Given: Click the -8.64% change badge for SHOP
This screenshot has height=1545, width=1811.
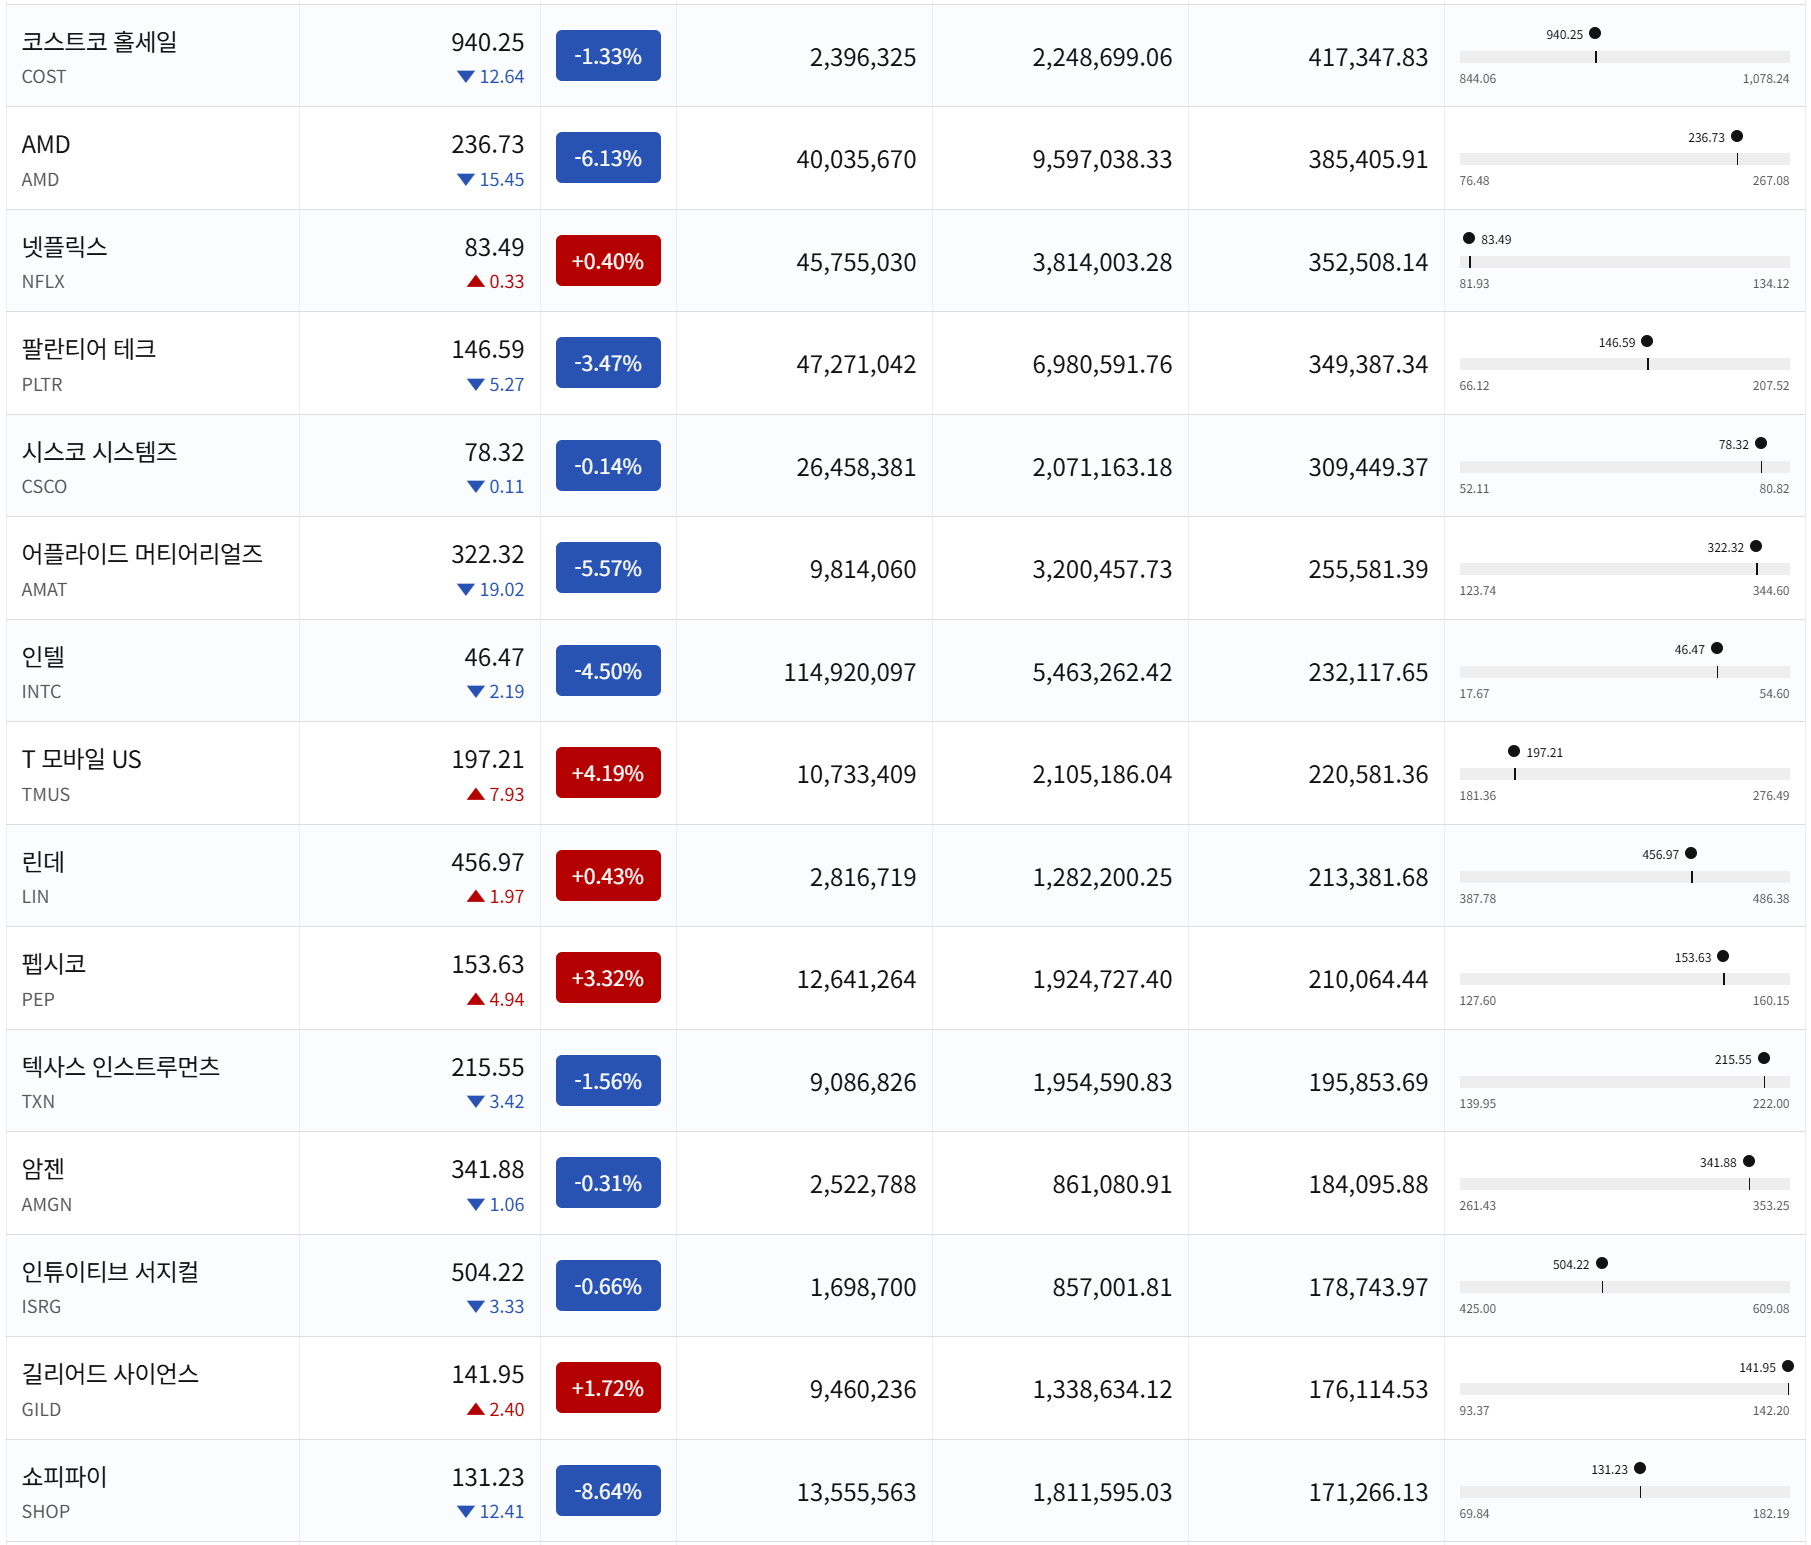Looking at the screenshot, I should tap(608, 1491).
